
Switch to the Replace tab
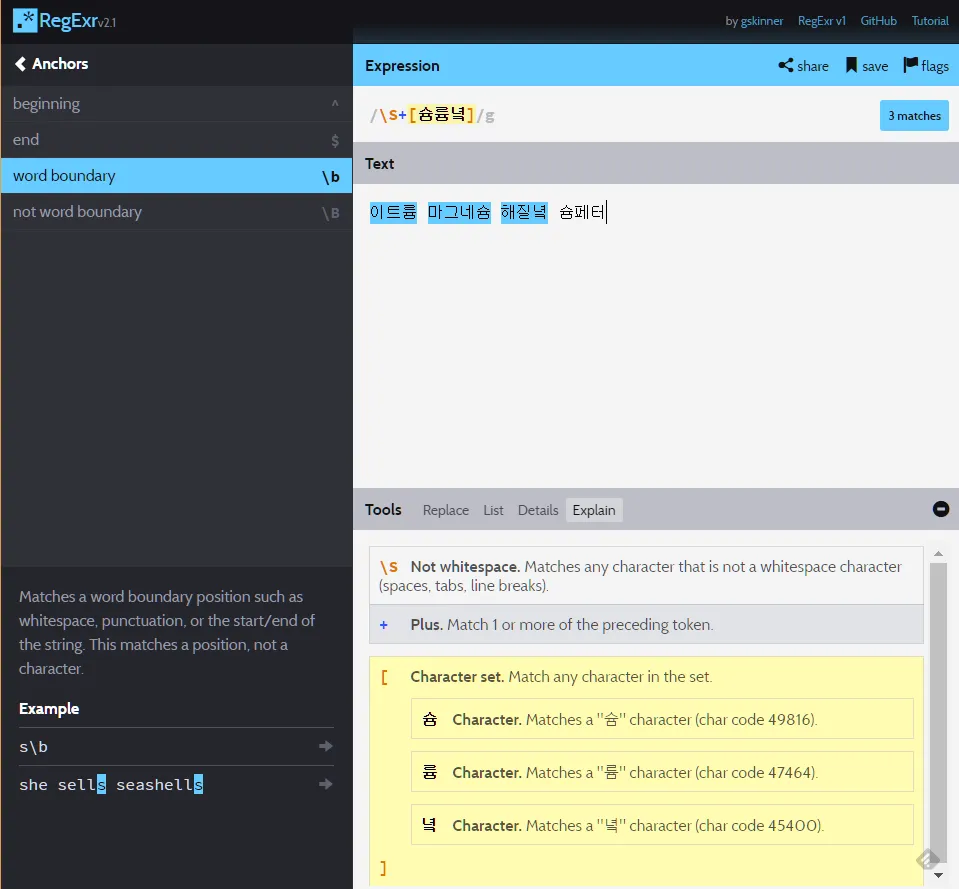446,510
